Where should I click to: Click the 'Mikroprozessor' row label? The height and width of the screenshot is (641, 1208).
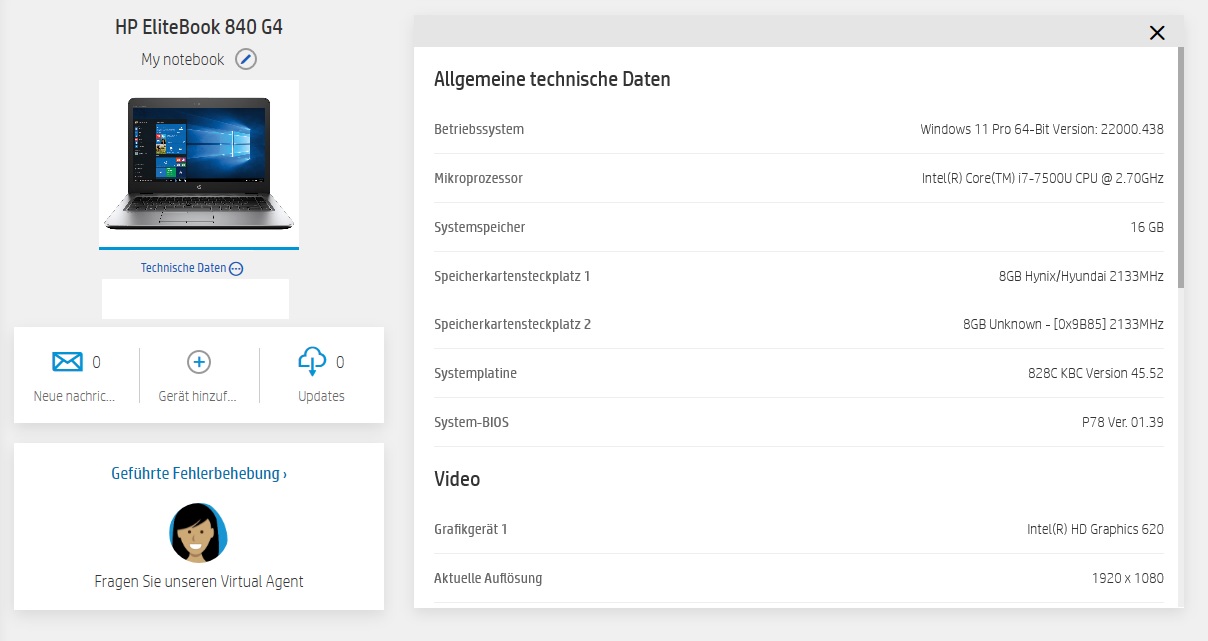click(478, 178)
